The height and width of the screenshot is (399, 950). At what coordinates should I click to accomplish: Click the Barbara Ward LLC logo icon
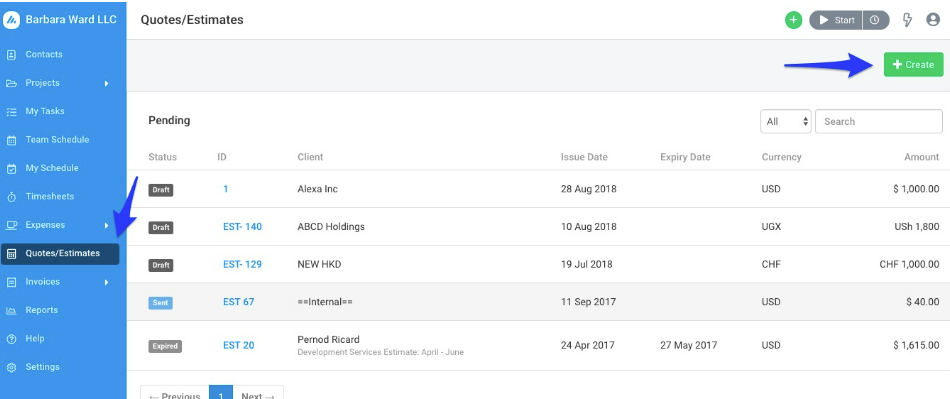12,20
